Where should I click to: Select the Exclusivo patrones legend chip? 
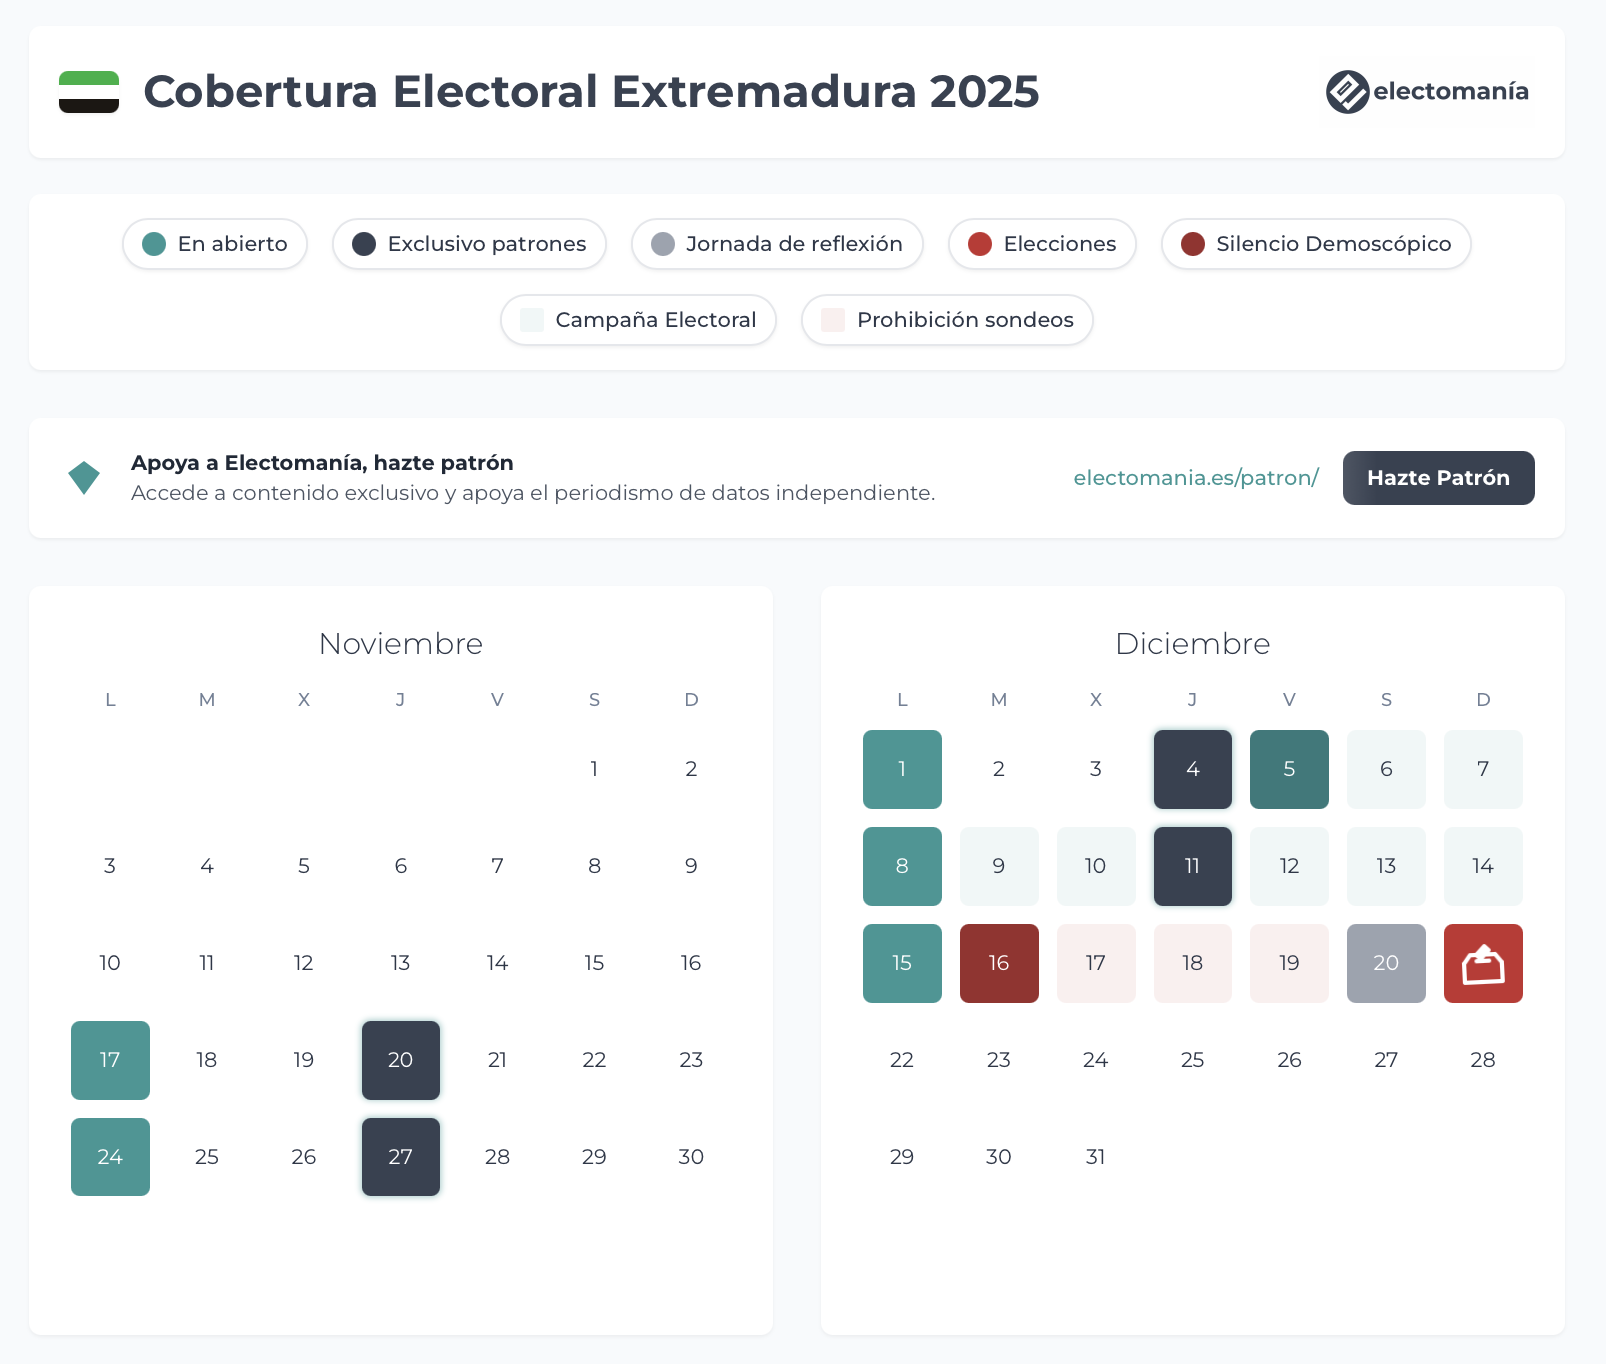coord(470,244)
